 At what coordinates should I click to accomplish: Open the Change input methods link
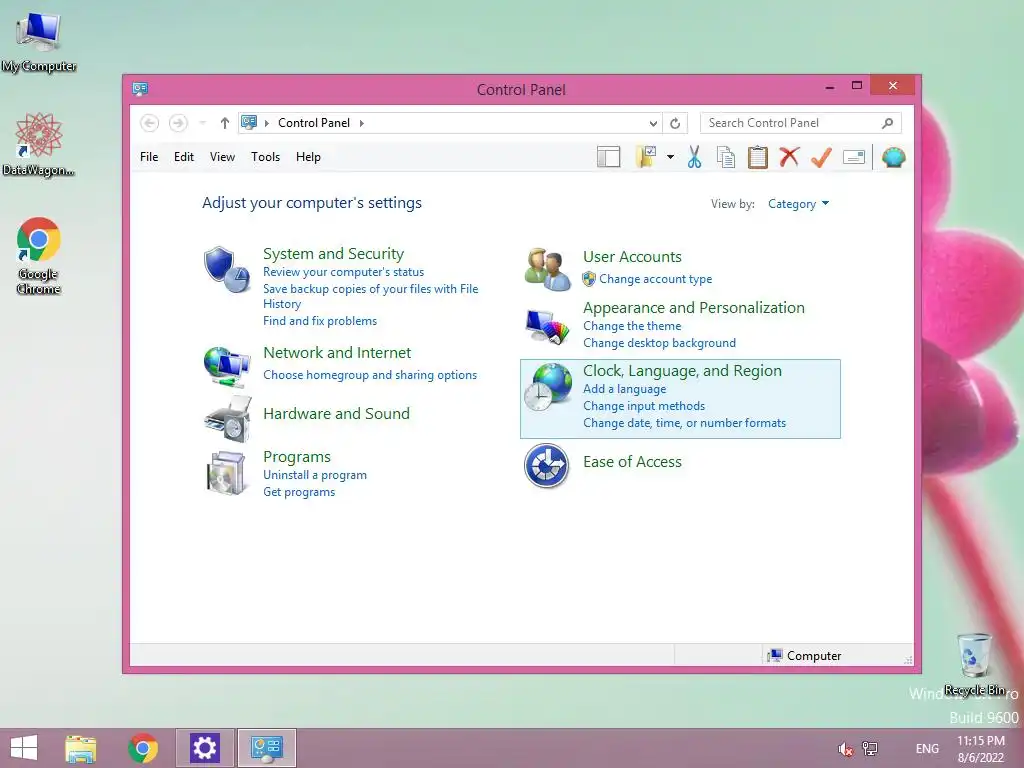click(644, 406)
